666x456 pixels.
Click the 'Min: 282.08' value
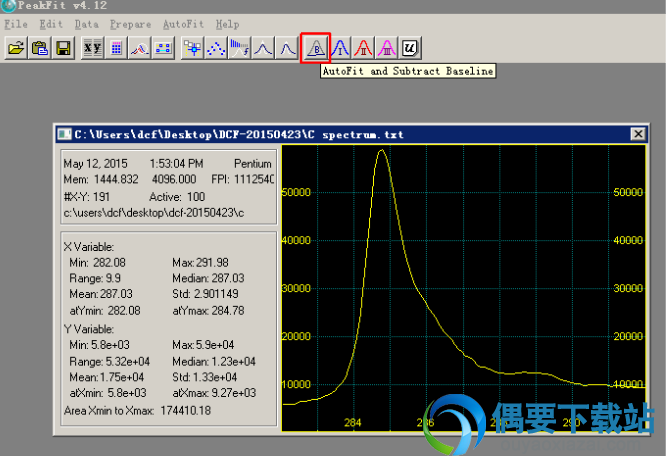point(97,263)
